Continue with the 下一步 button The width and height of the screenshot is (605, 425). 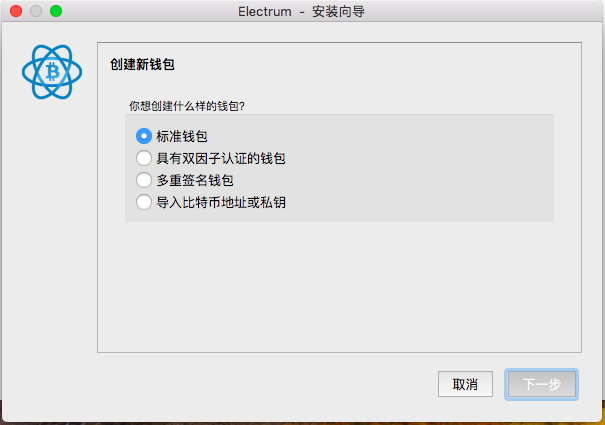[x=541, y=384]
